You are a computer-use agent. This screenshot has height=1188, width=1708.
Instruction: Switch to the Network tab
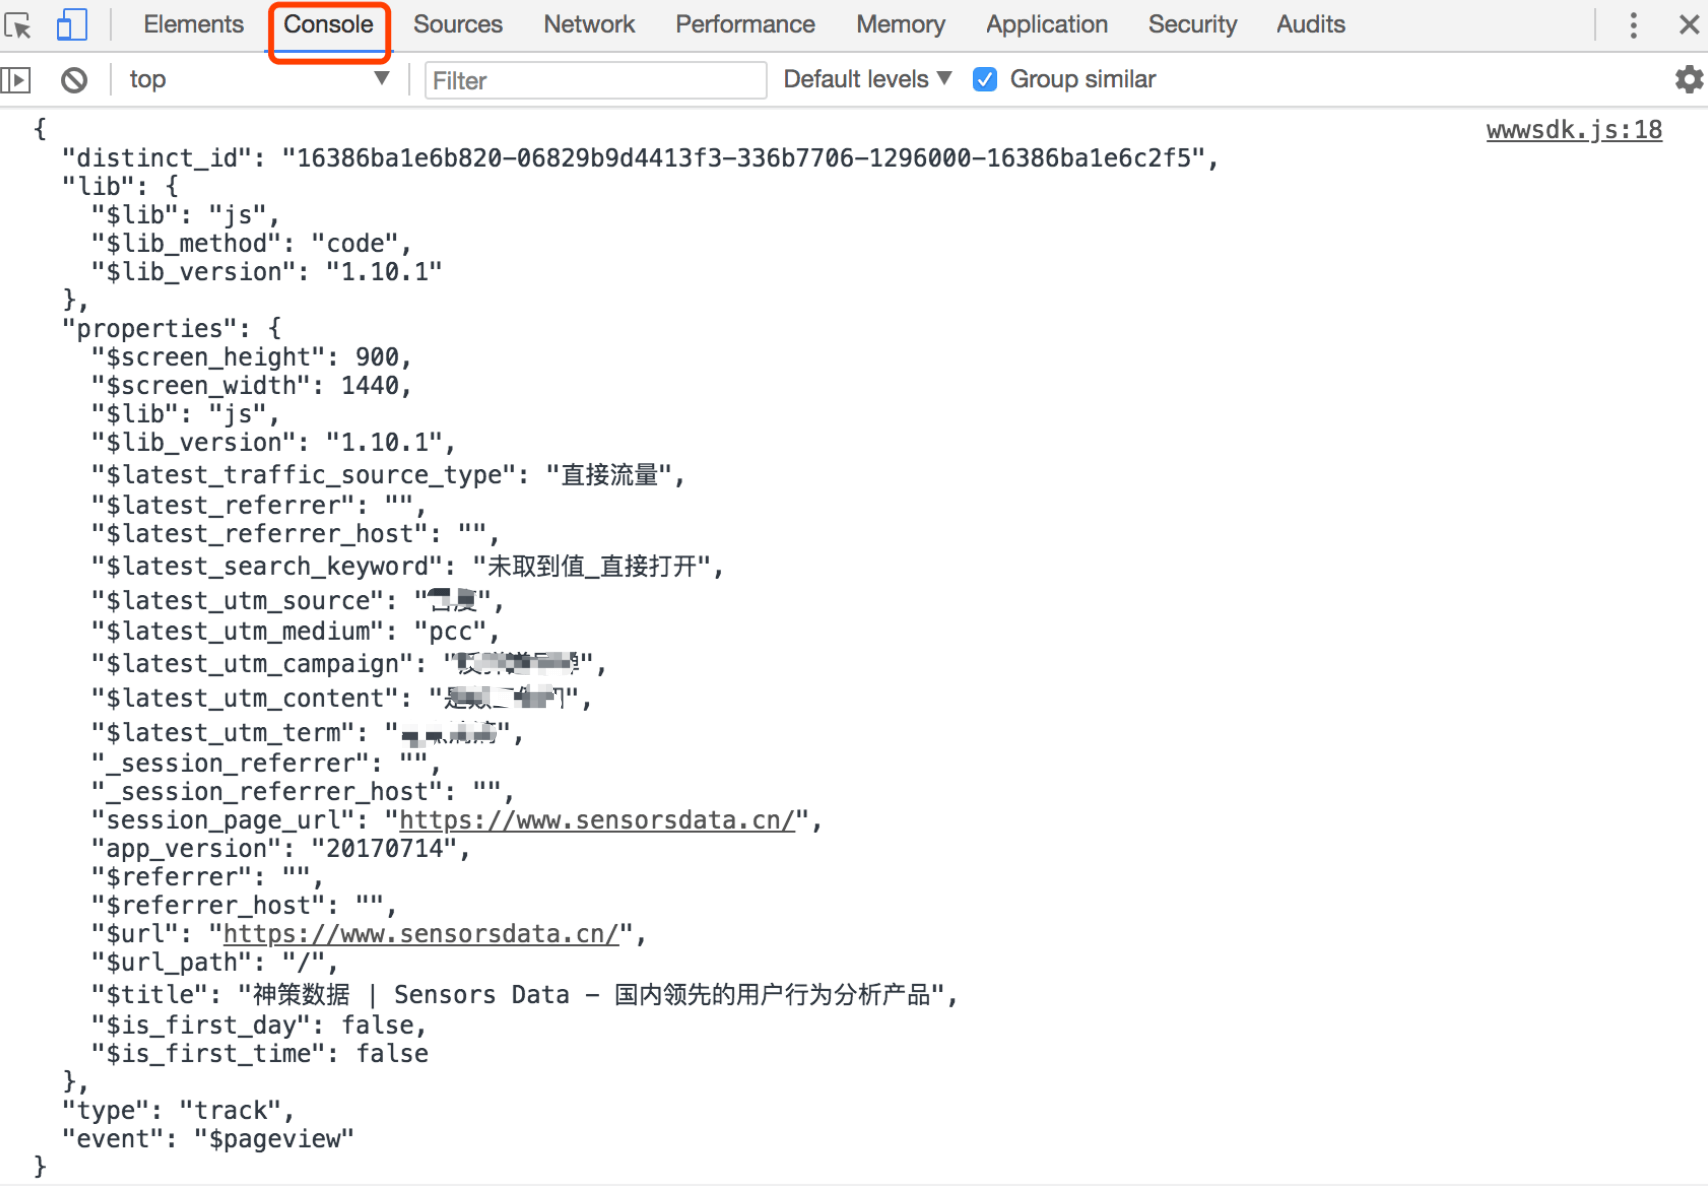click(589, 24)
